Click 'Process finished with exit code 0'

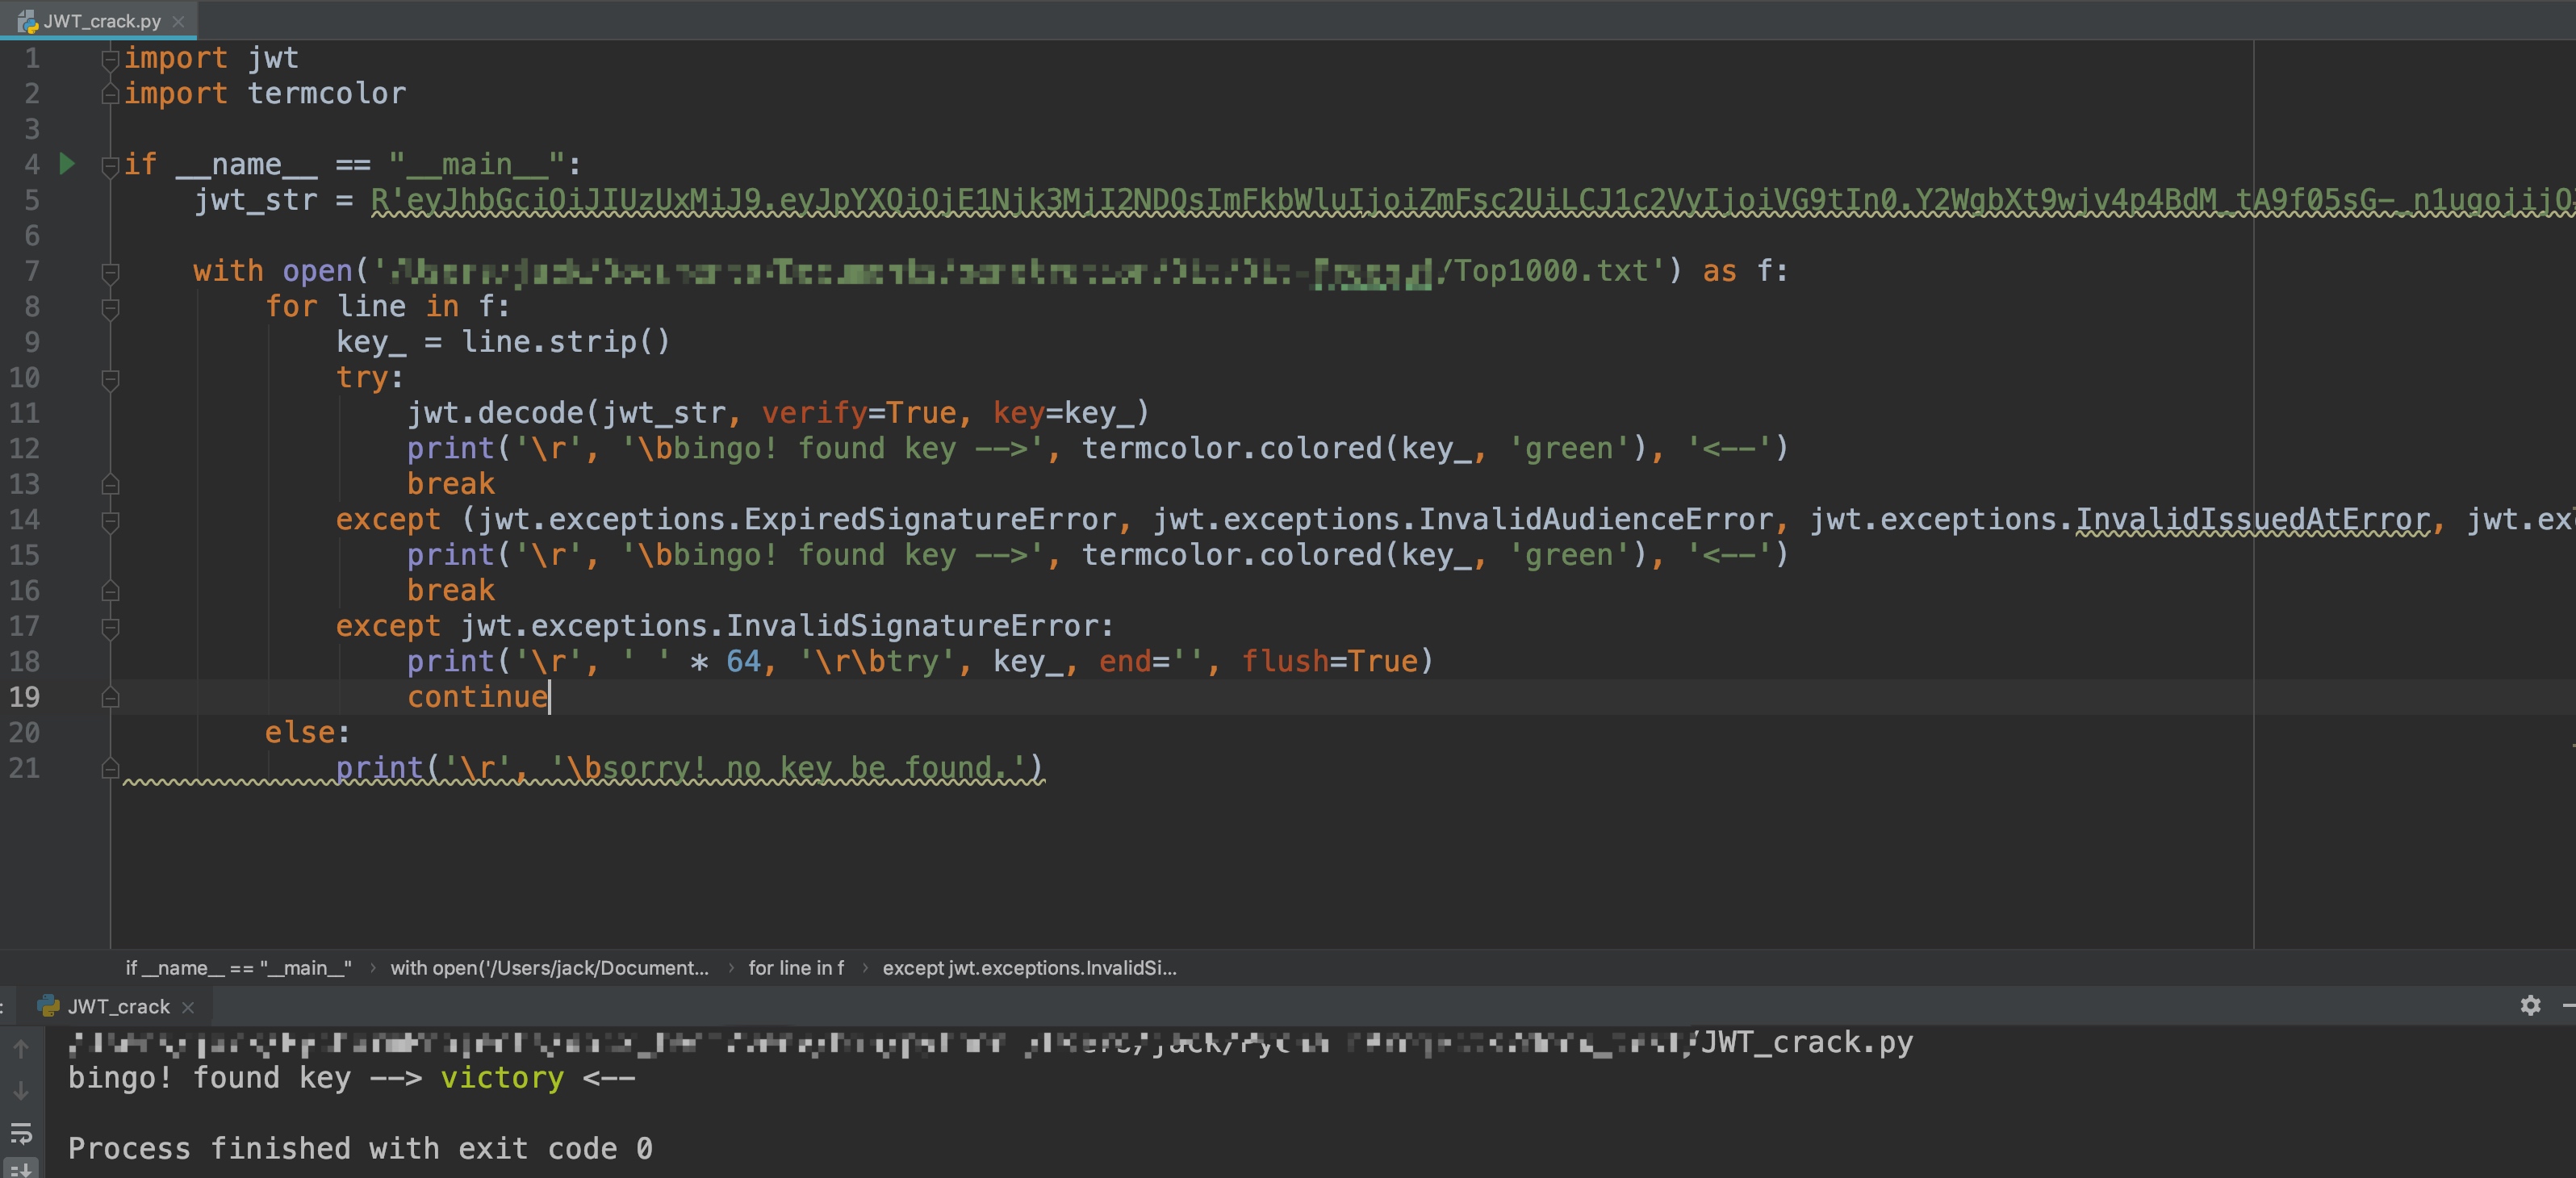360,1149
